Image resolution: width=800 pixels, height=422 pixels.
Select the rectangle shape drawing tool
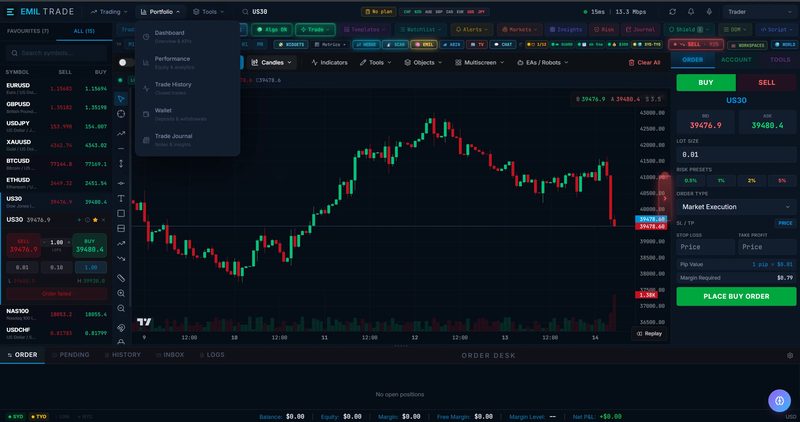click(x=121, y=213)
